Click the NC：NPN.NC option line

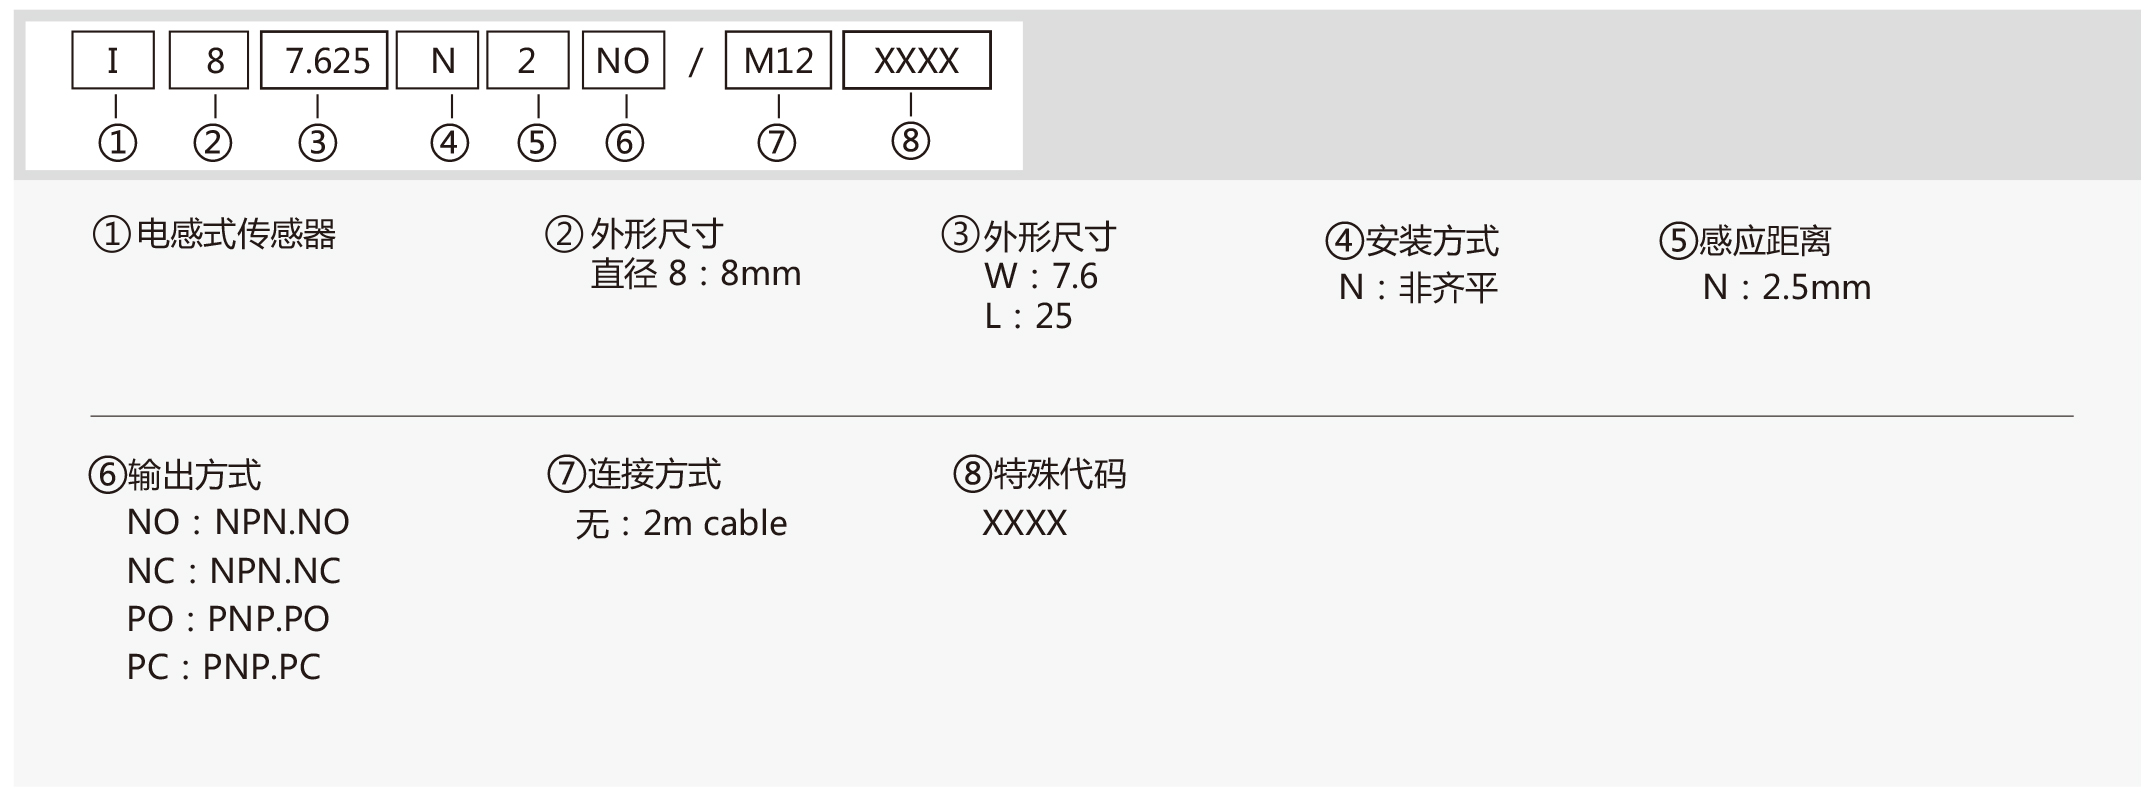click(234, 571)
